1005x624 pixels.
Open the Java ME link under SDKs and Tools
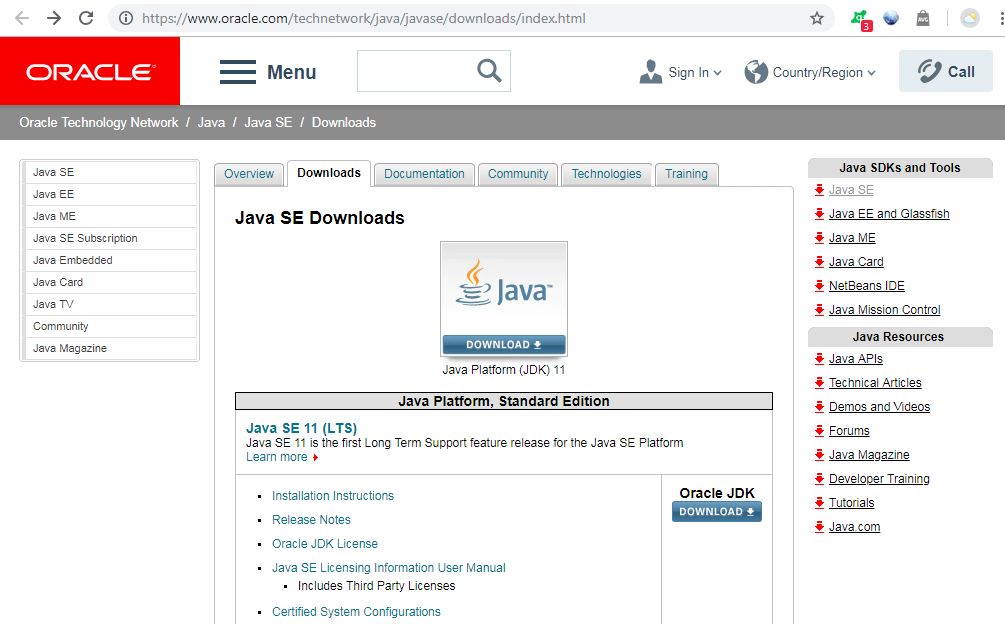852,238
